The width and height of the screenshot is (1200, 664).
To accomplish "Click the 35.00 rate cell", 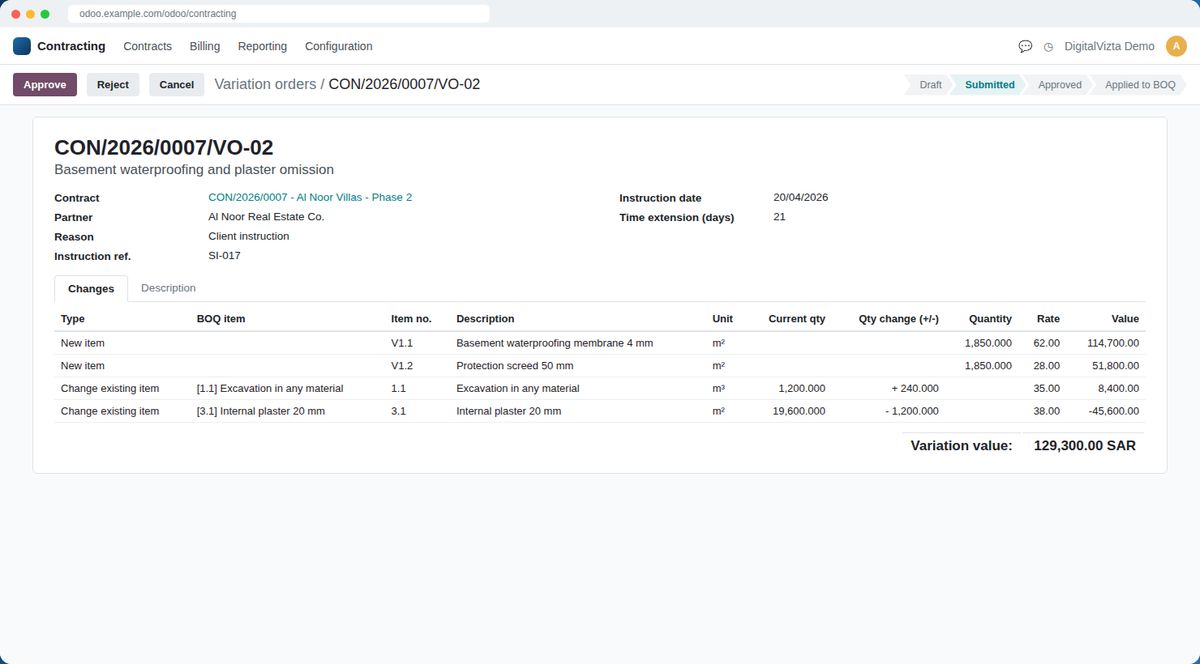I will 1047,388.
